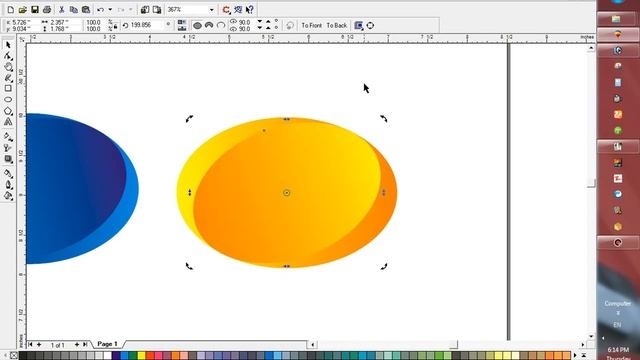The height and width of the screenshot is (360, 640).
Task: Click the horizontal scrollbar left arrow
Action: coord(313,344)
